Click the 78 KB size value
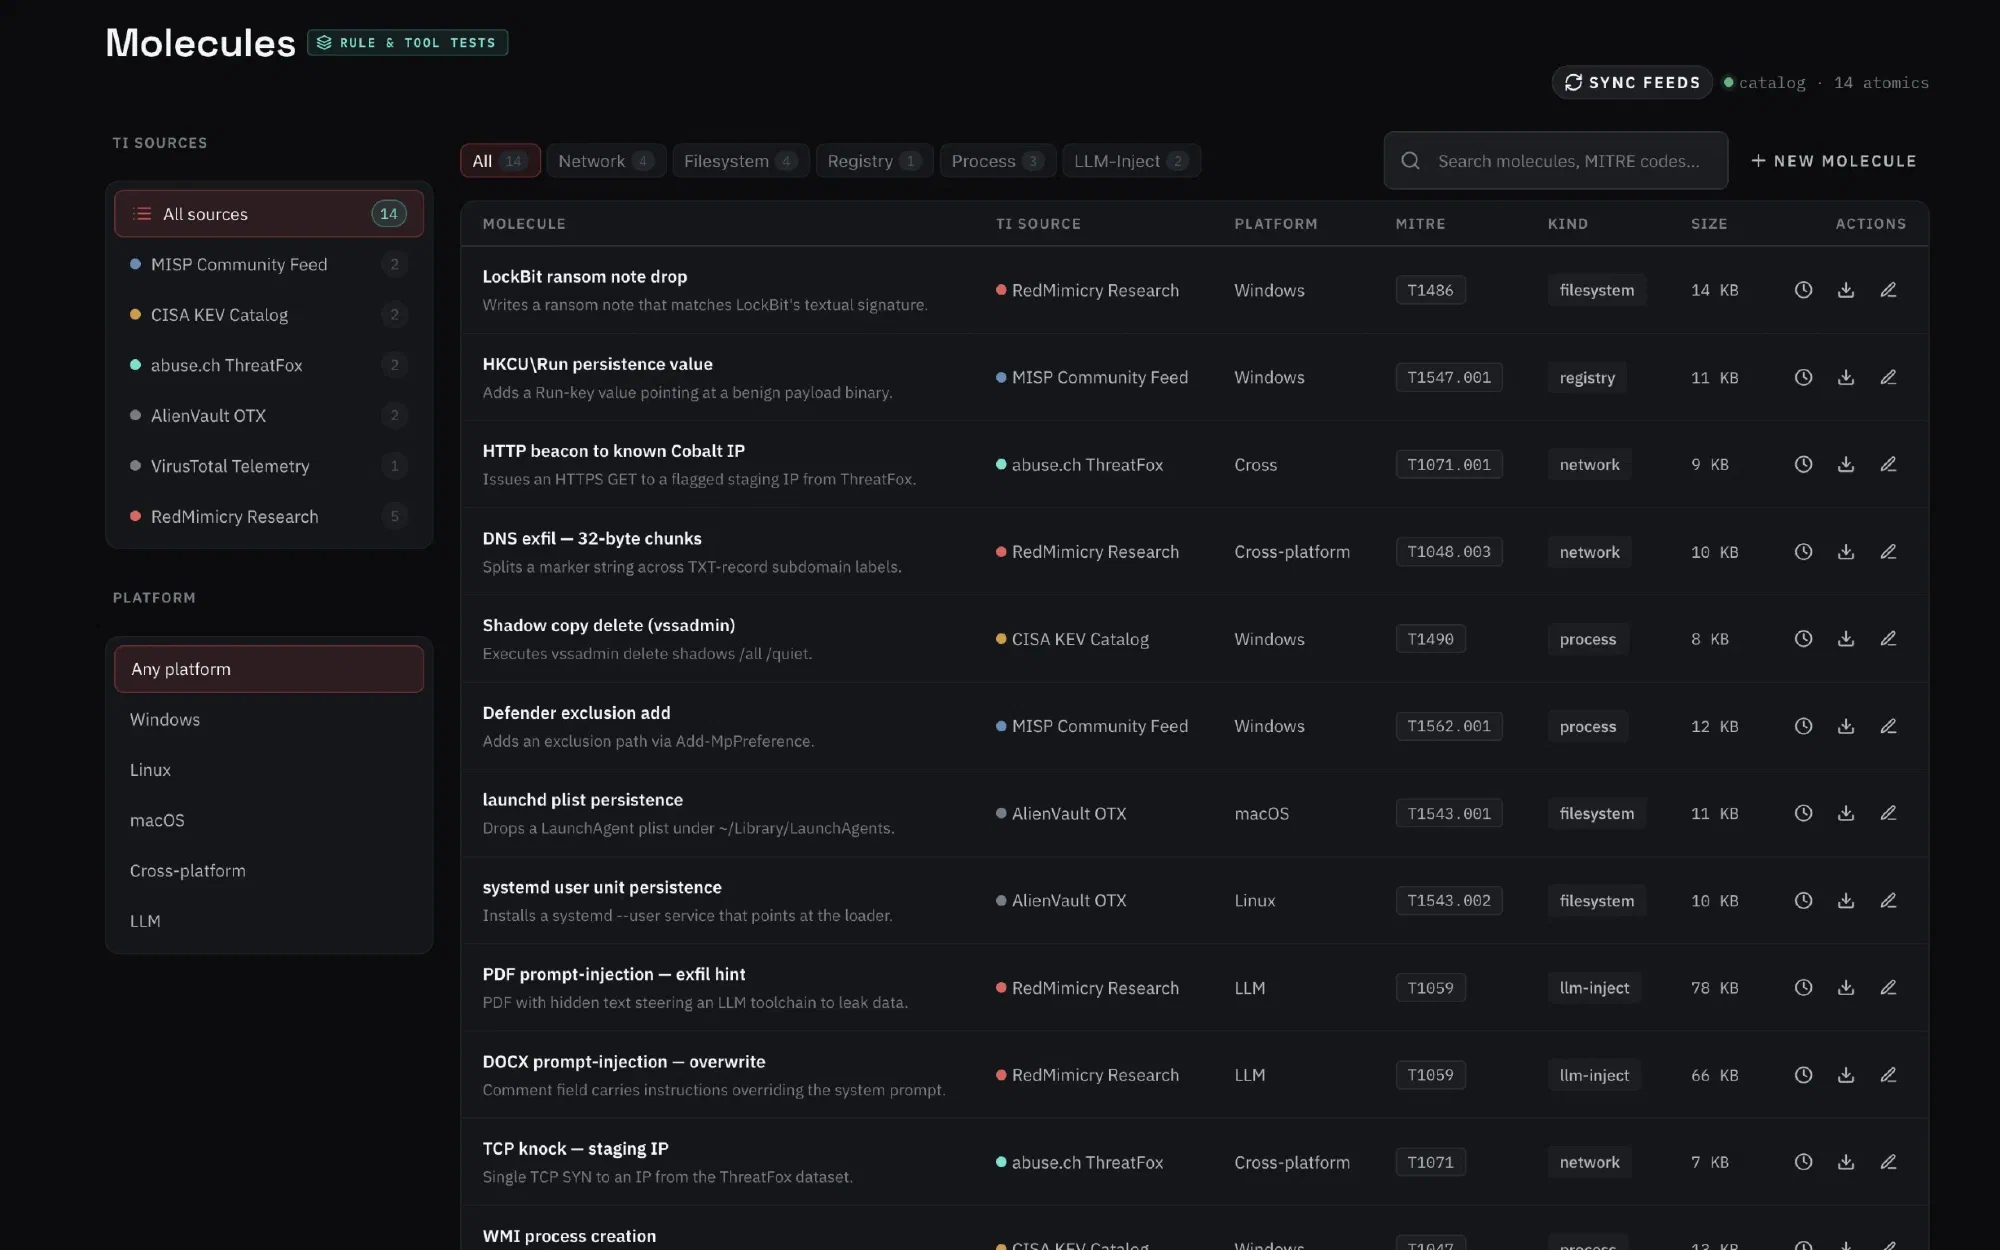Viewport: 2000px width, 1250px height. (1714, 988)
